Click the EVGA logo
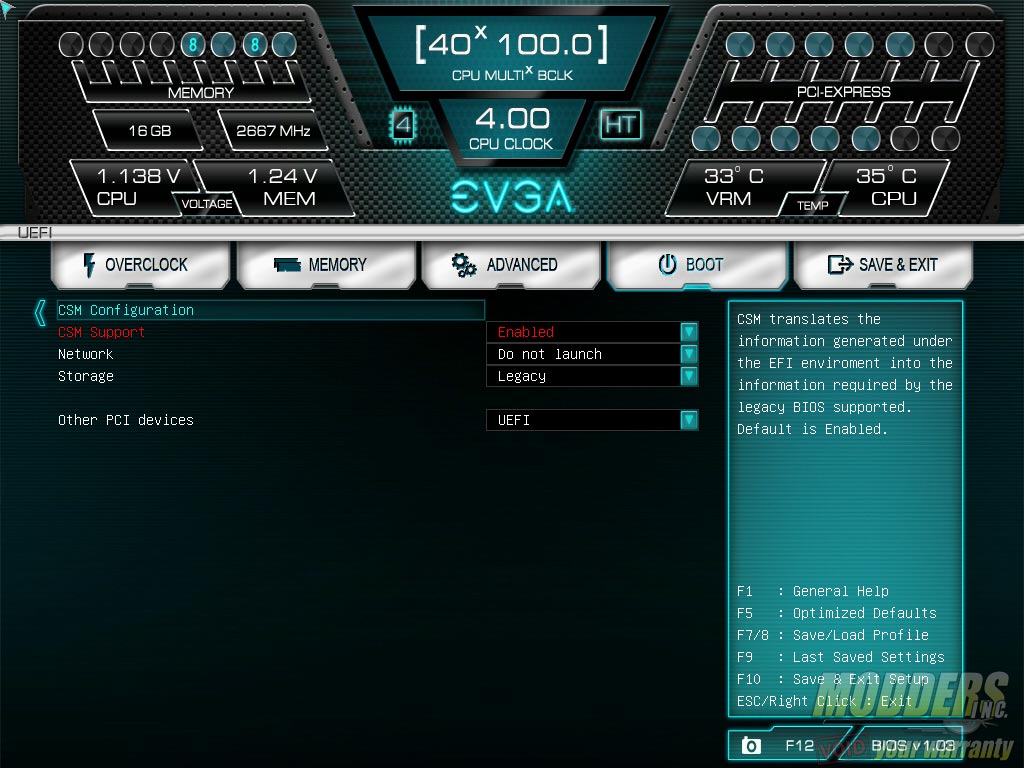The image size is (1024, 768). tap(513, 197)
